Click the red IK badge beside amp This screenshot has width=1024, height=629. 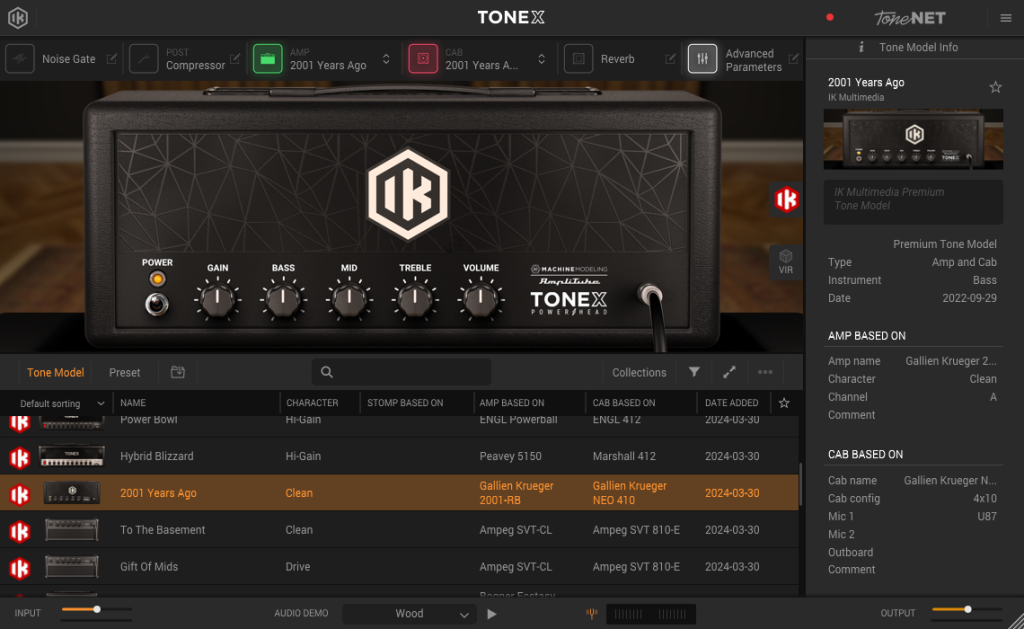pyautogui.click(x=786, y=199)
